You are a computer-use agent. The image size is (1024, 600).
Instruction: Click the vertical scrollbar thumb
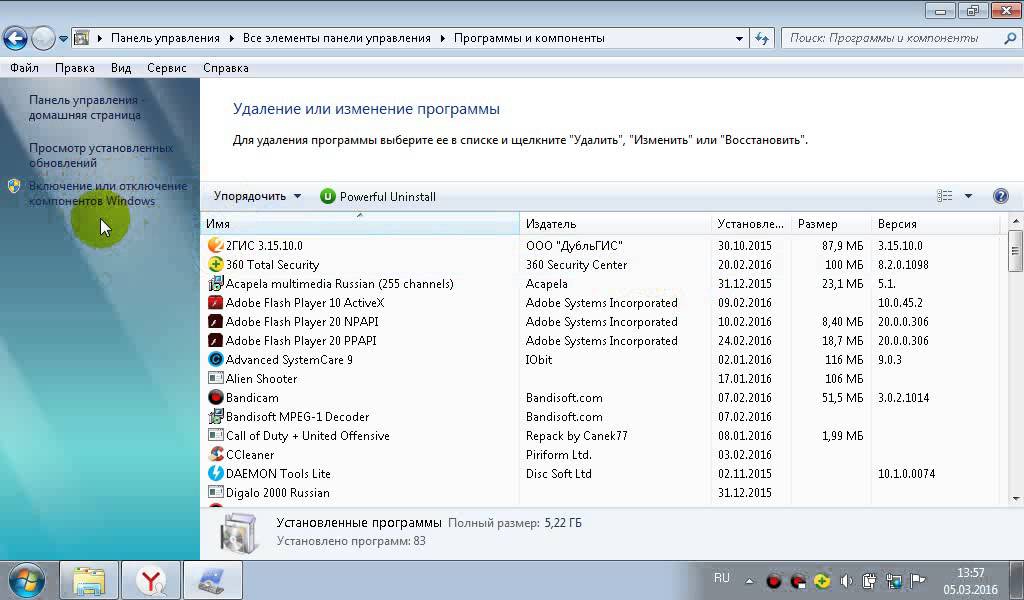coord(1016,251)
